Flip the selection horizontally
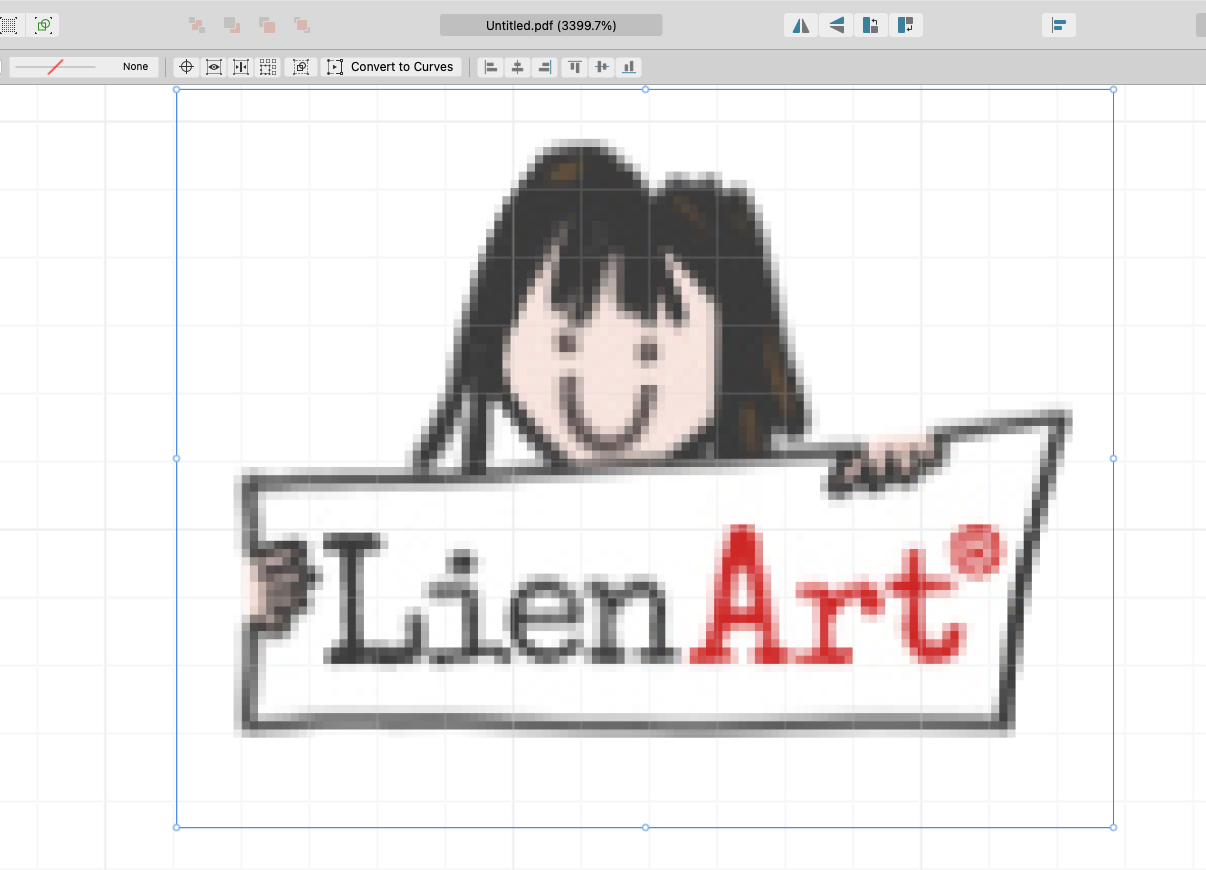1206x870 pixels. [x=801, y=25]
